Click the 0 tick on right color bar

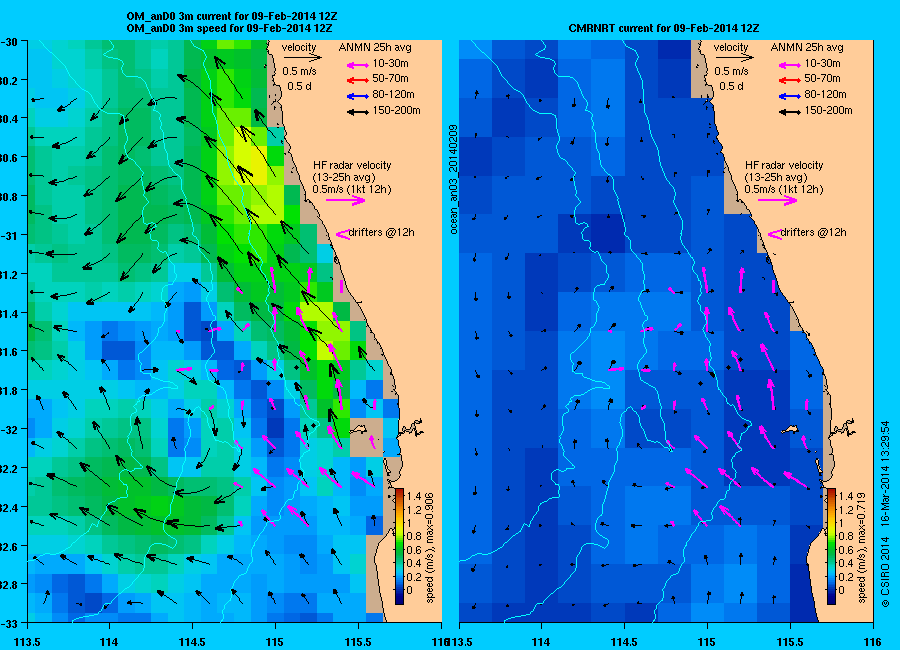coord(841,590)
